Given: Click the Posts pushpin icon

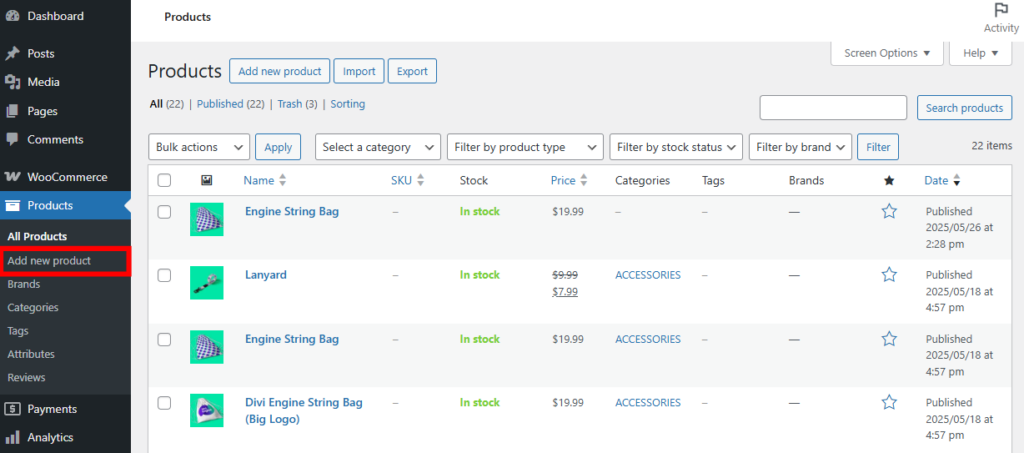Looking at the screenshot, I should pyautogui.click(x=13, y=54).
